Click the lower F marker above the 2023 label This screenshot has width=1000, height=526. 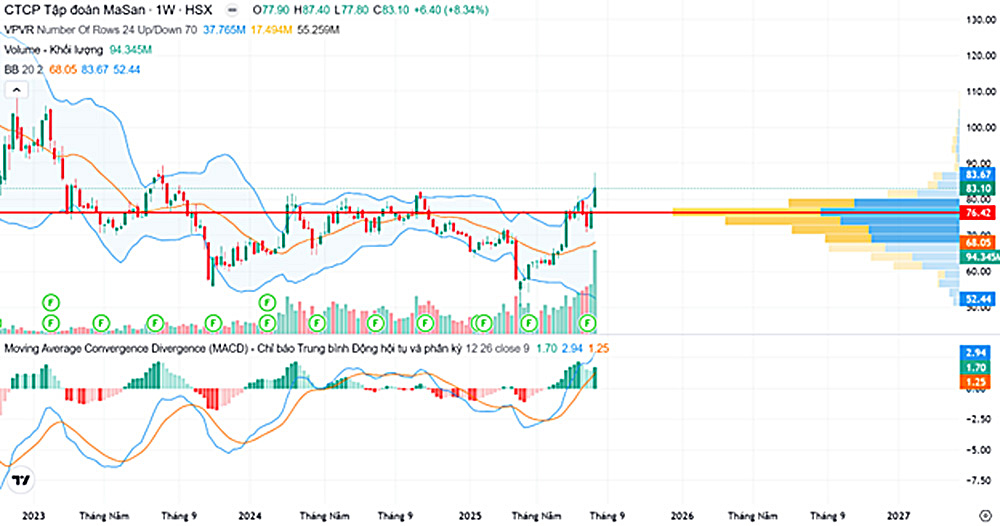click(50, 323)
